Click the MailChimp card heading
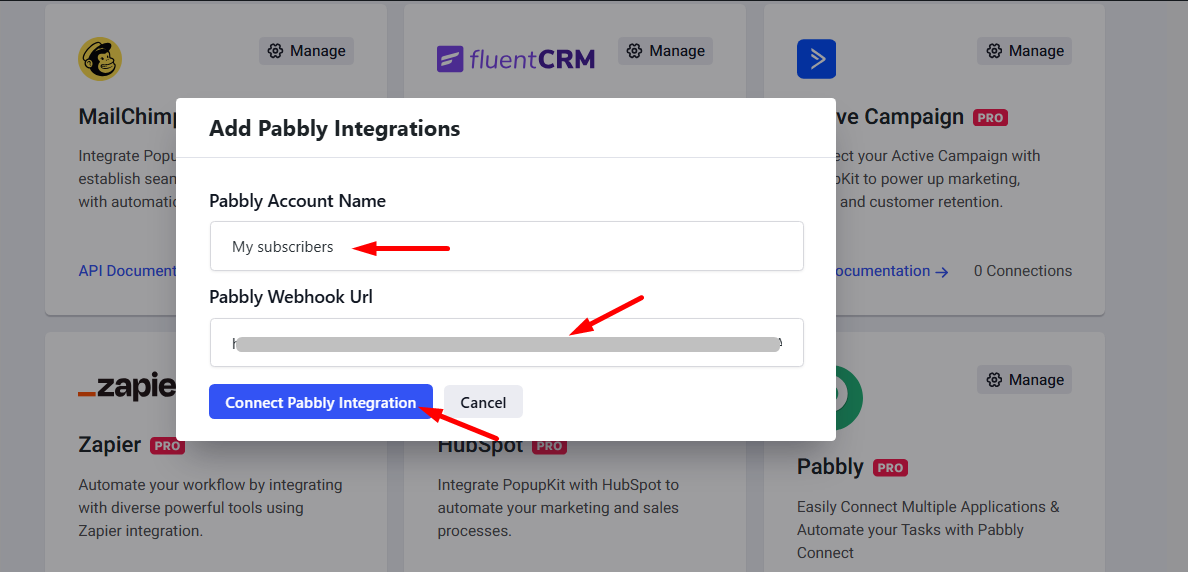 point(127,117)
